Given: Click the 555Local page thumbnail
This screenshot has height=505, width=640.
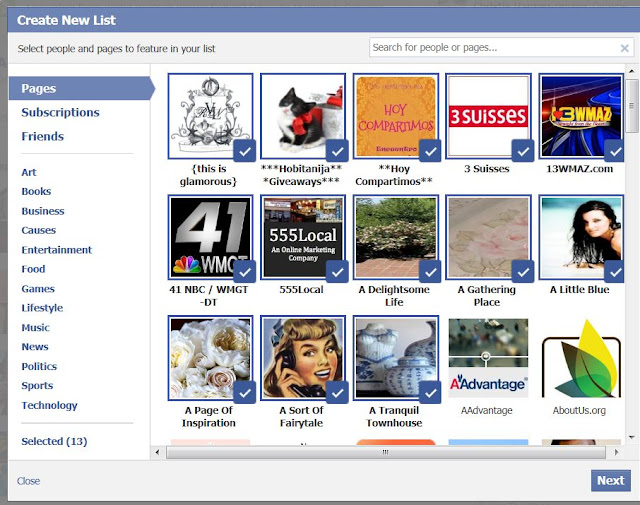Looking at the screenshot, I should 303,237.
